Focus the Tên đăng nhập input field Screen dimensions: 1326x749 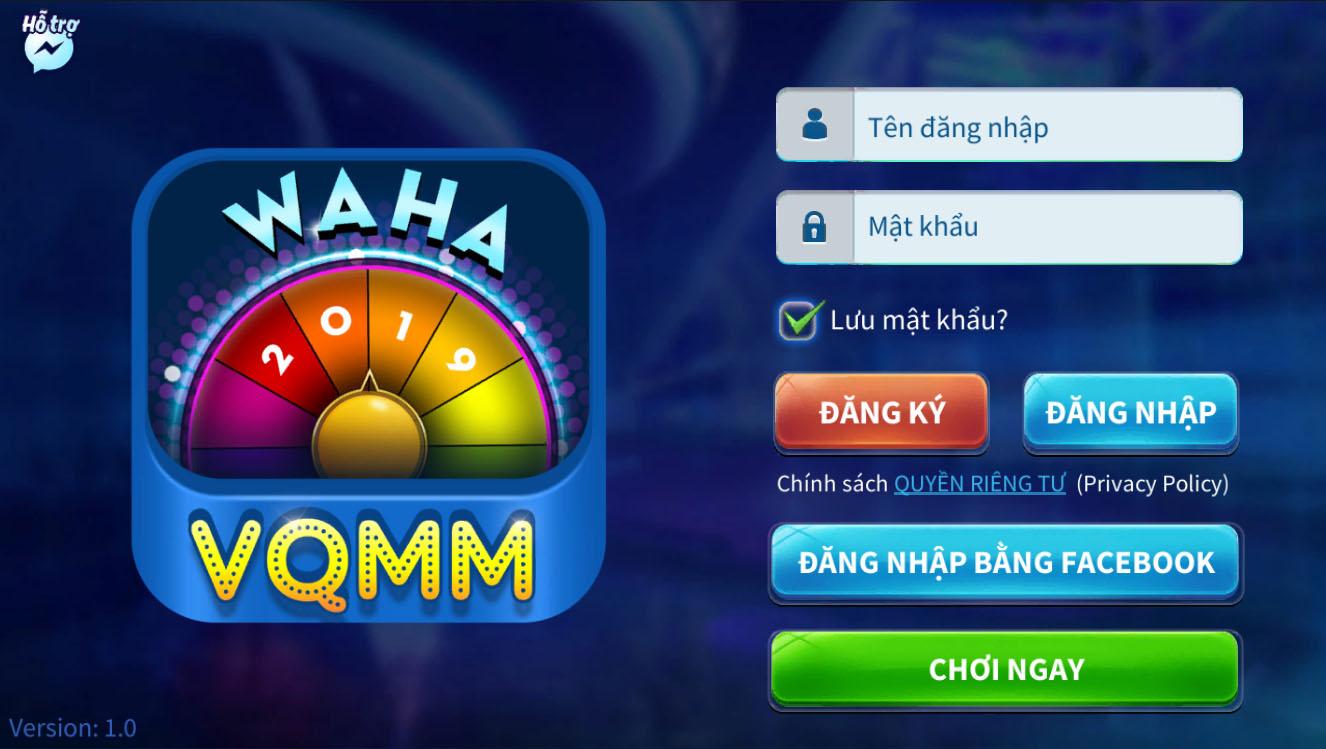(1009, 125)
